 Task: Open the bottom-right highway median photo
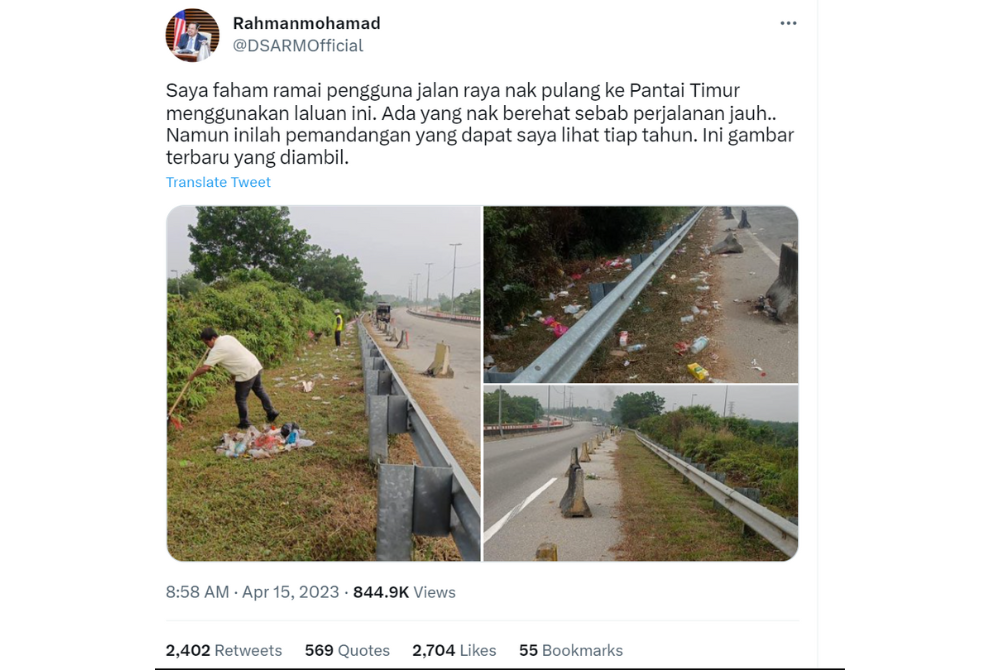pos(640,472)
